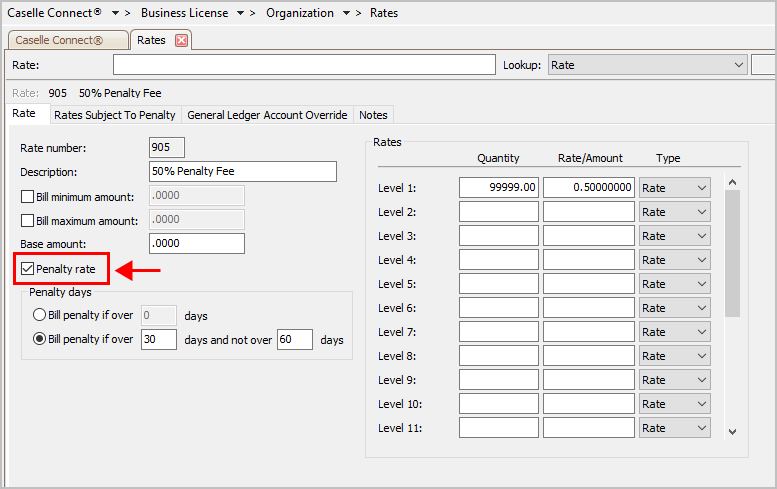Select first Bill penalty if over radio
The image size is (777, 489).
coord(39,315)
